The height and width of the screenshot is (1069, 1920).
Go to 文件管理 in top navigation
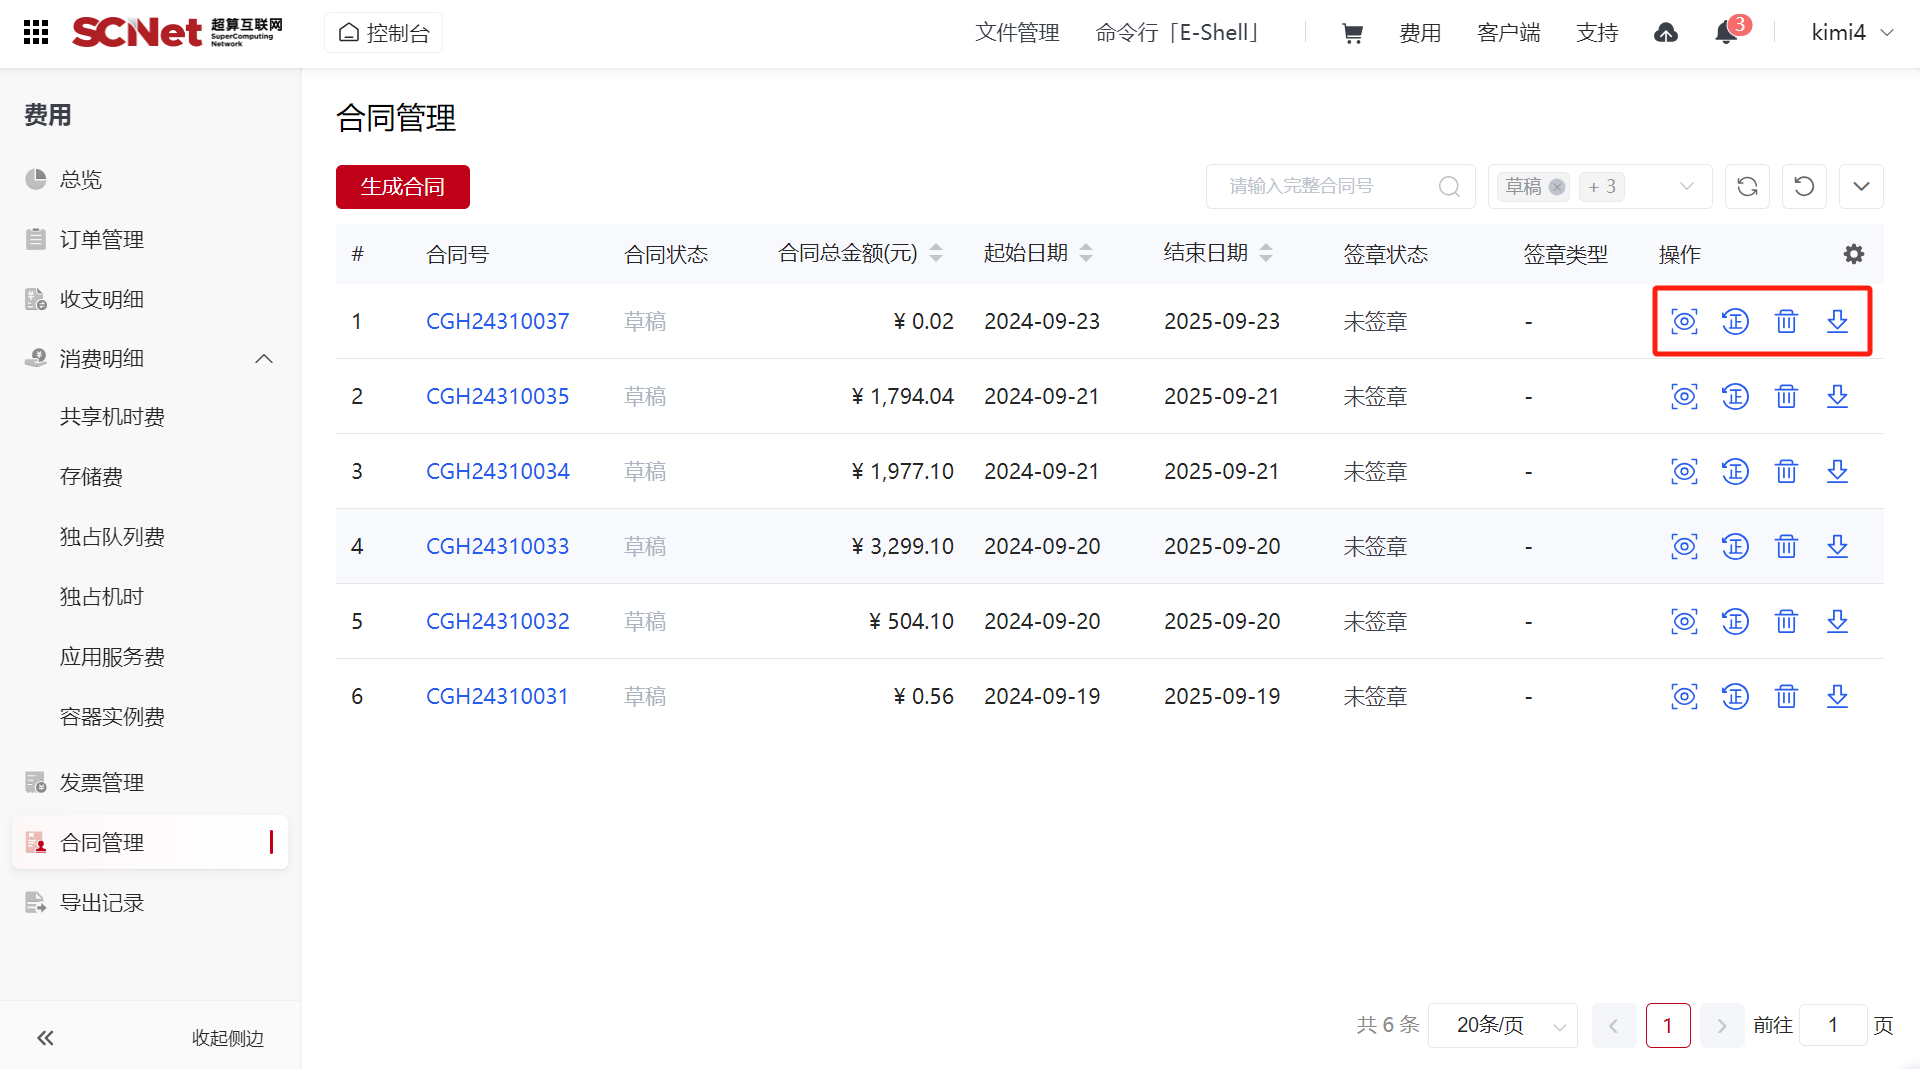(x=1017, y=33)
